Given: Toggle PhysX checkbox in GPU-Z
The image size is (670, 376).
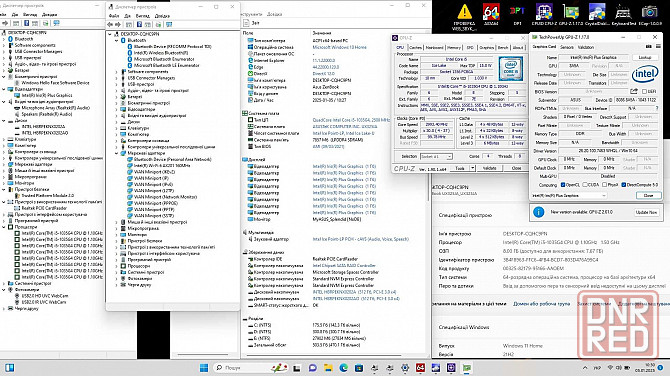Looking at the screenshot, I should pos(604,185).
